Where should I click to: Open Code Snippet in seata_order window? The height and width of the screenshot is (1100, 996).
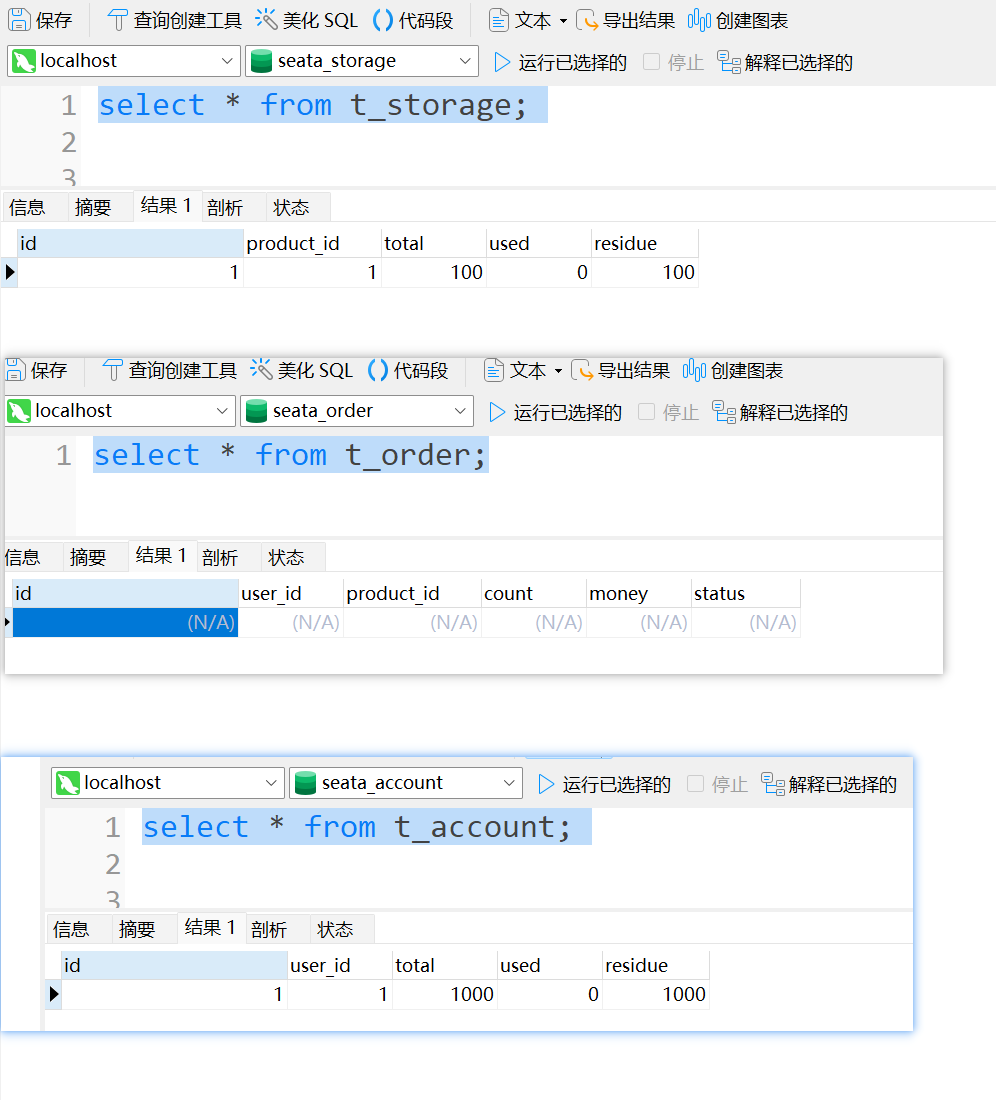(408, 370)
